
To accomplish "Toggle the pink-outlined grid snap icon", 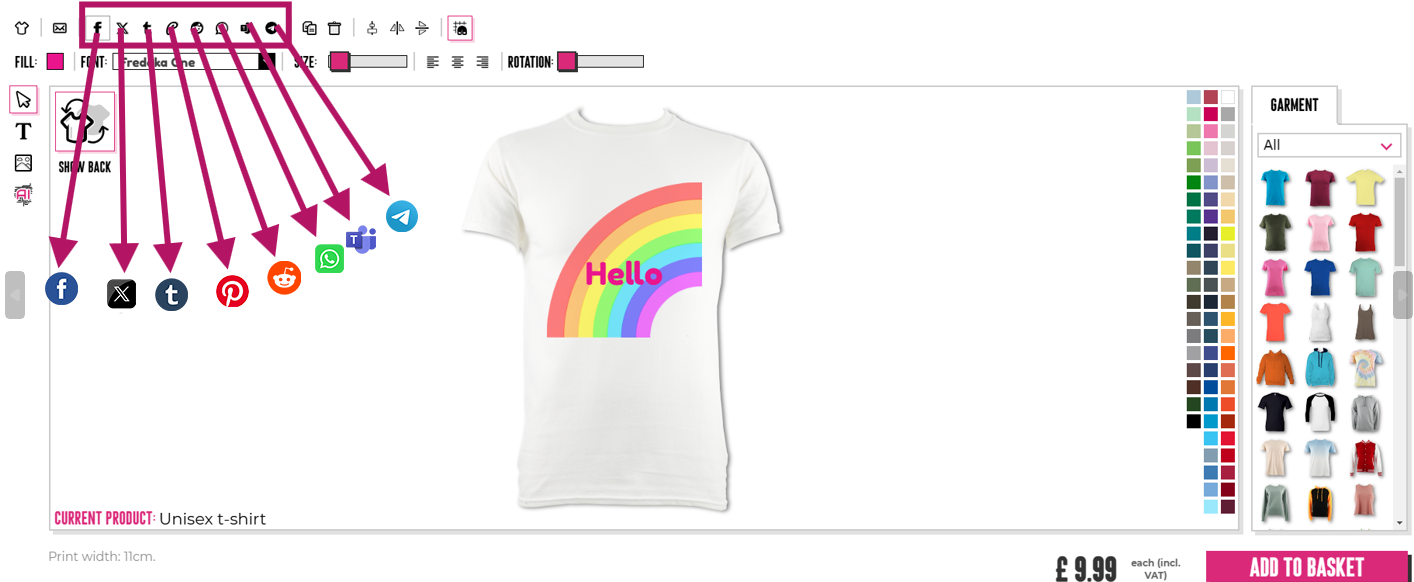I will (460, 28).
